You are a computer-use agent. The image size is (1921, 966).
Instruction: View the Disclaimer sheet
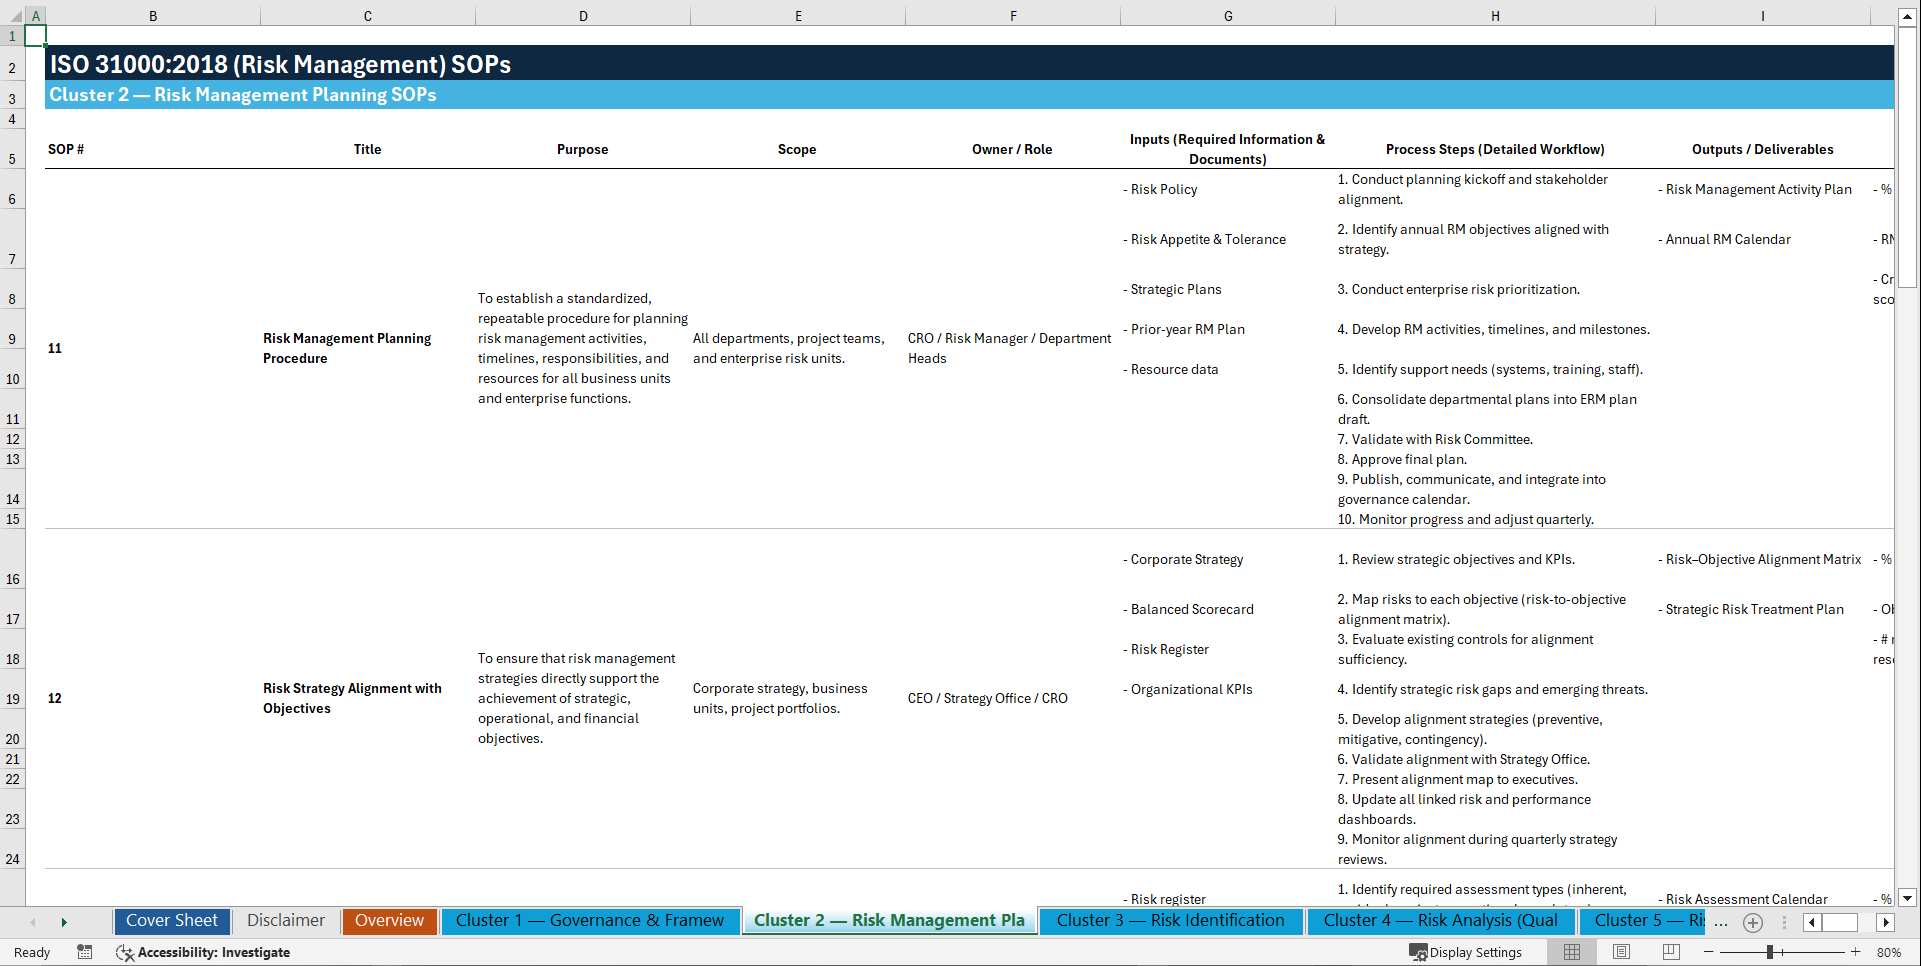(285, 920)
